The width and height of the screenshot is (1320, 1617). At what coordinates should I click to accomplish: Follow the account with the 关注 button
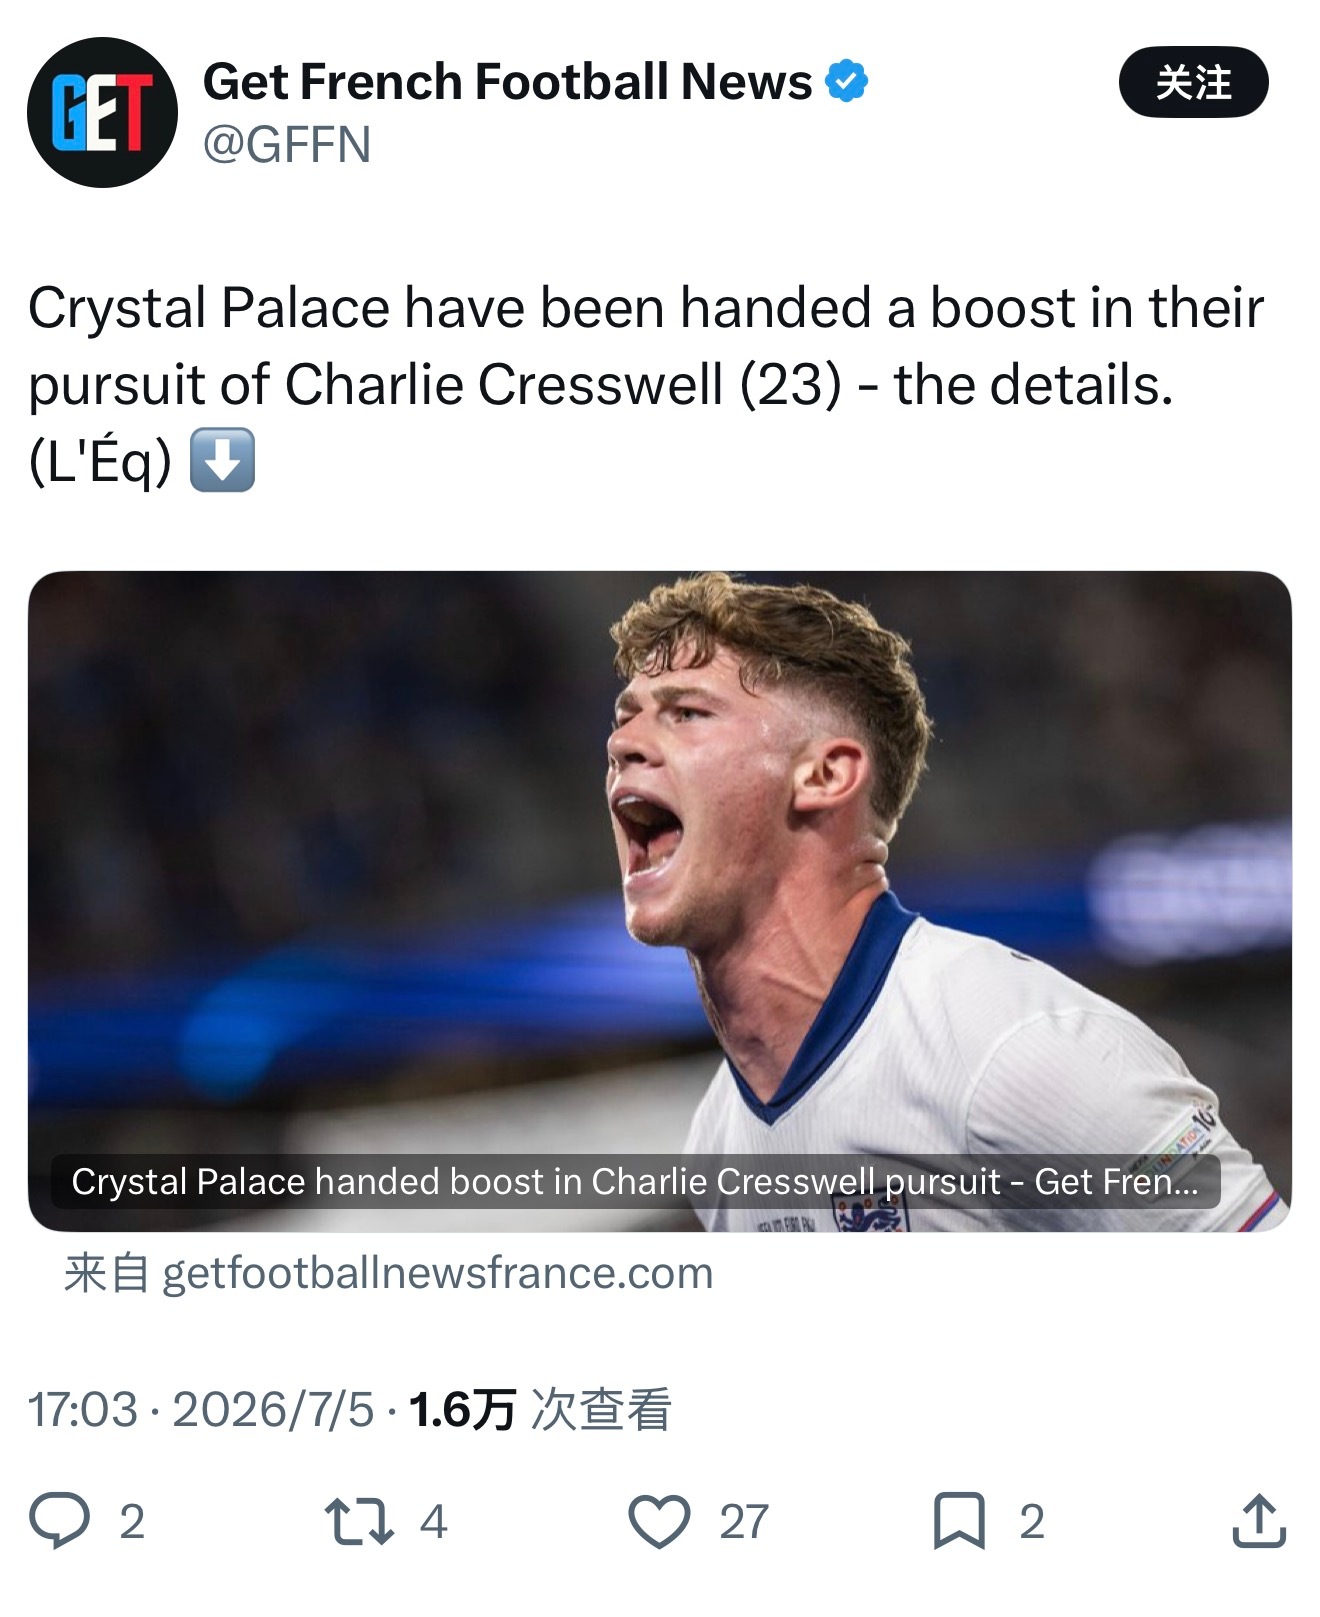[x=1193, y=82]
